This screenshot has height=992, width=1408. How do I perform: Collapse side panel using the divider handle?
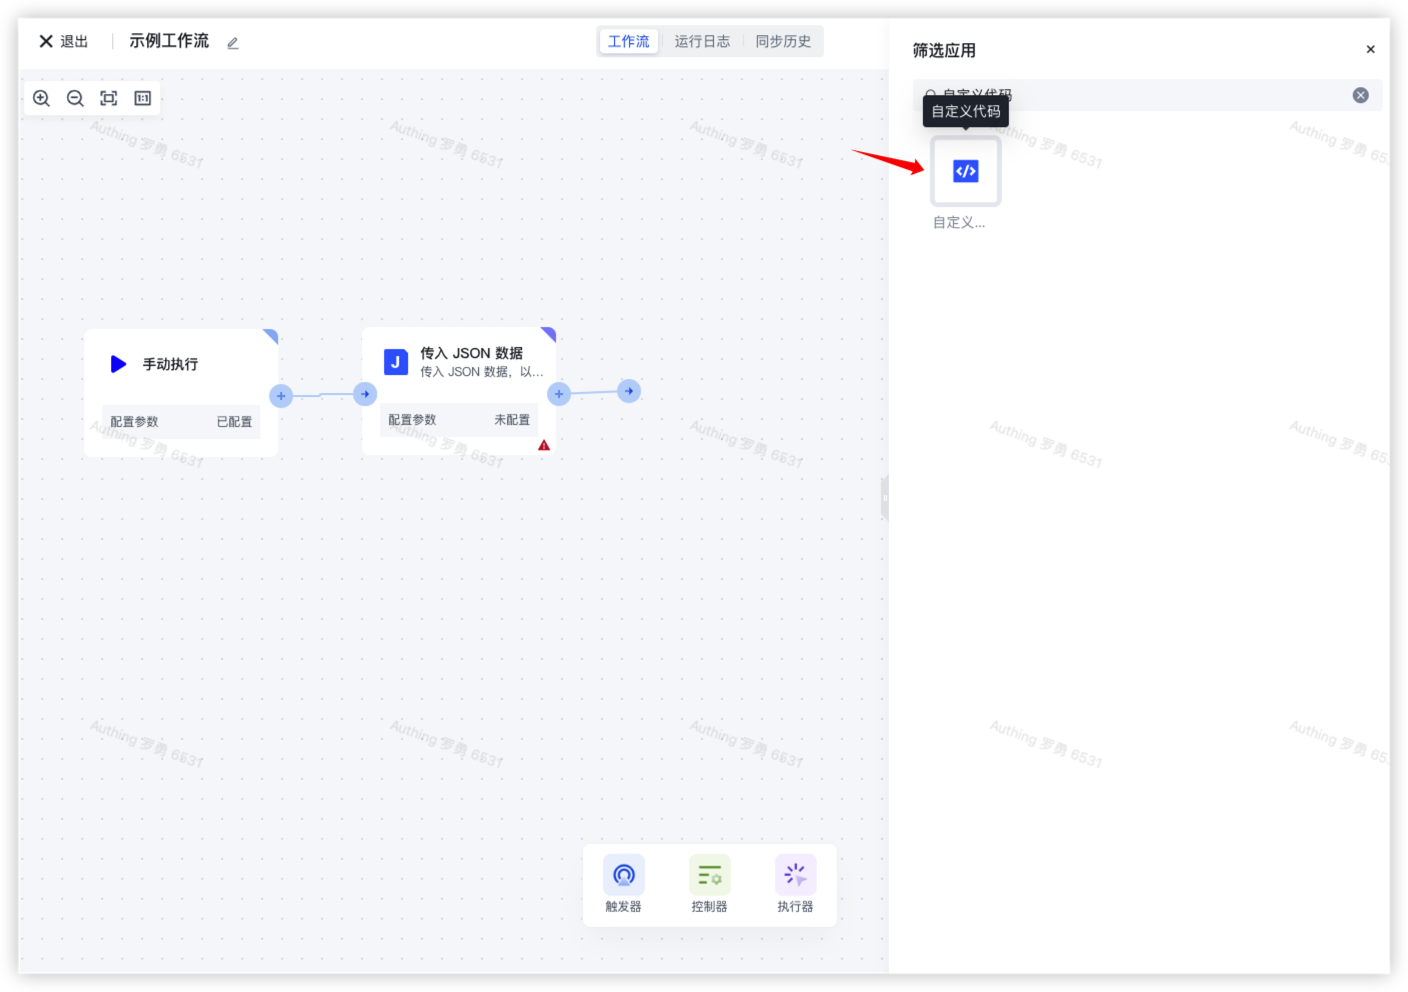[x=885, y=497]
